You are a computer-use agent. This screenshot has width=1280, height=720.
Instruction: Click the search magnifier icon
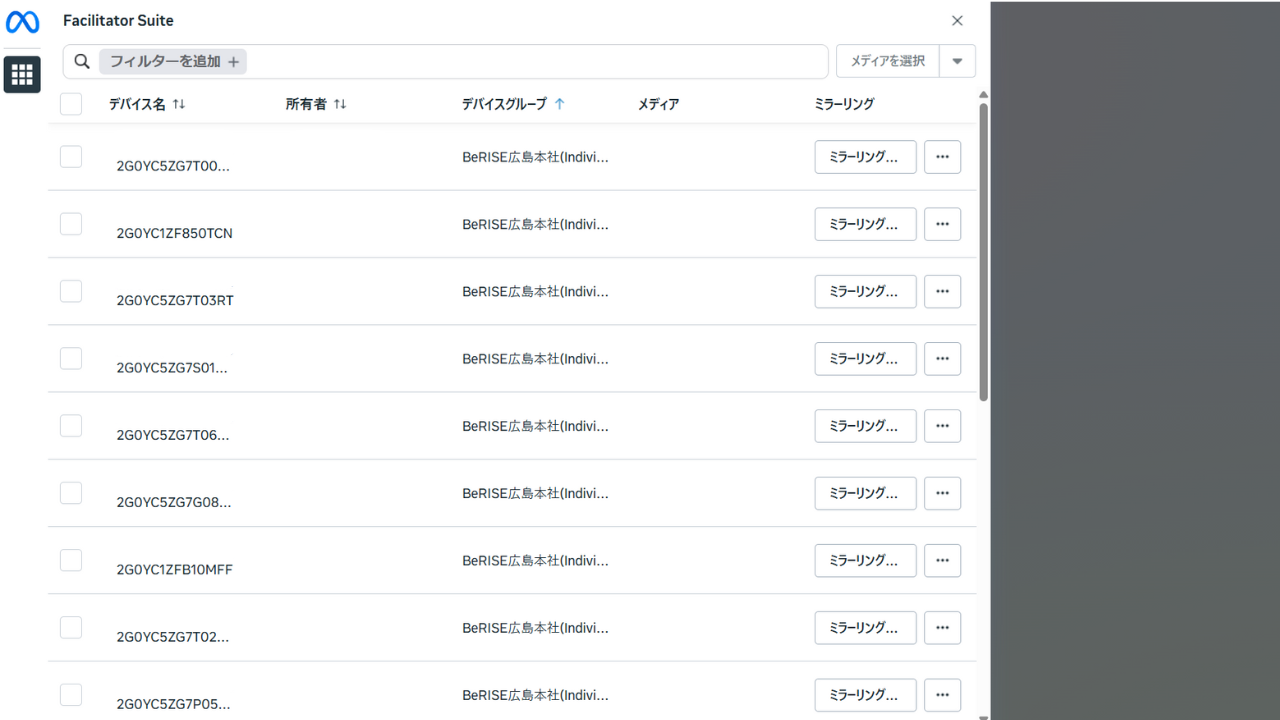82,62
